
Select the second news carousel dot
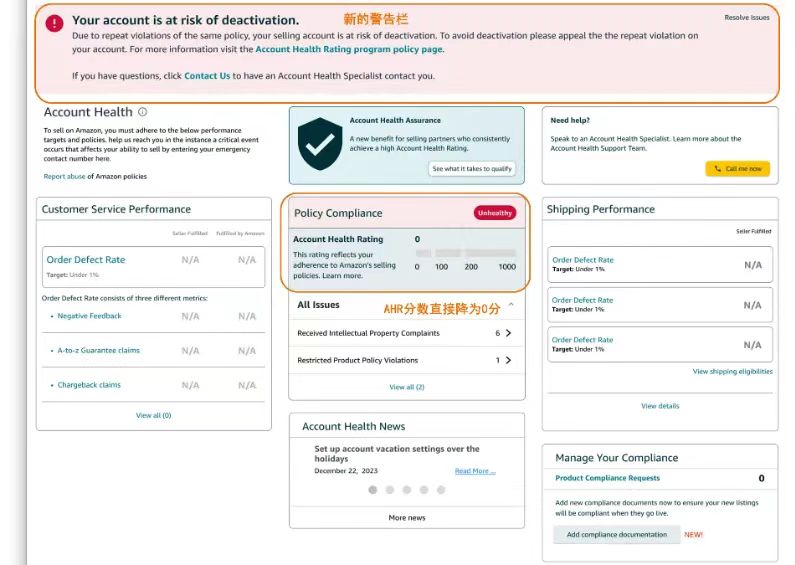coord(390,490)
